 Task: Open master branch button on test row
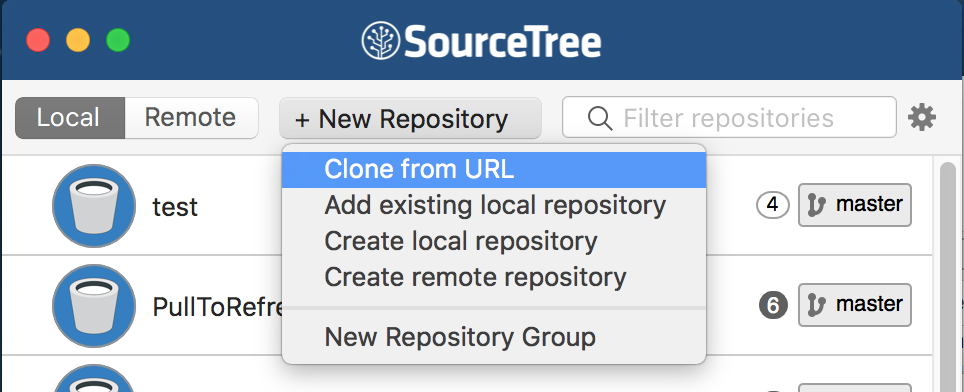pyautogui.click(x=855, y=205)
